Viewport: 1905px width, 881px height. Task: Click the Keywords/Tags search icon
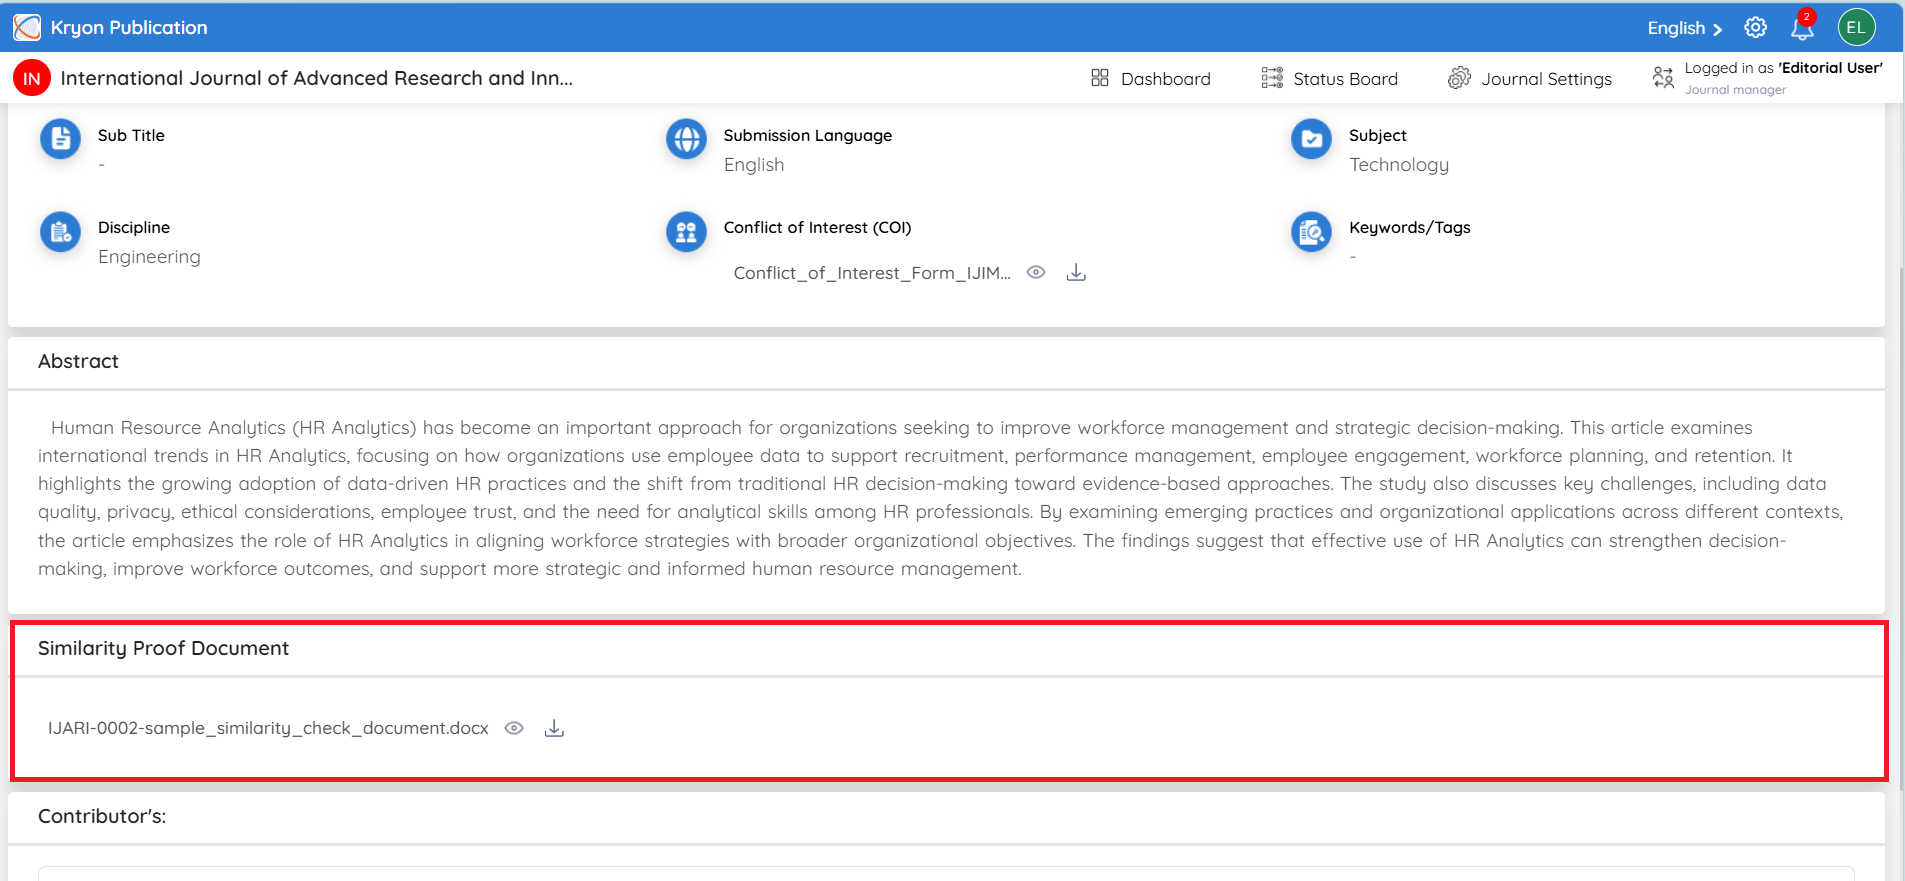point(1311,232)
